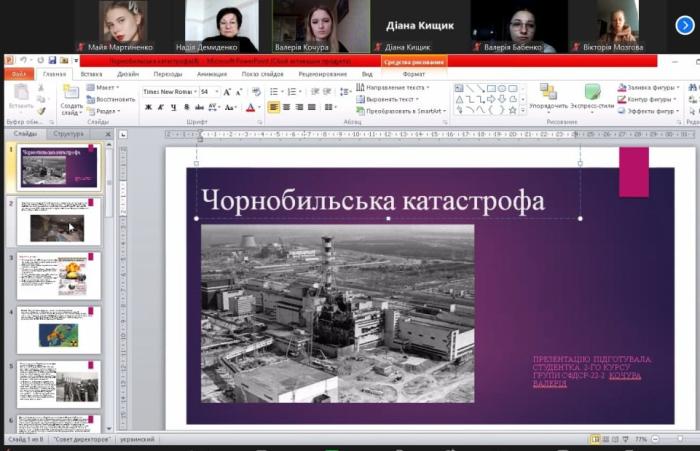Increase font size with the large A icon
Image resolution: width=700 pixels, height=451 pixels.
pyautogui.click(x=227, y=92)
